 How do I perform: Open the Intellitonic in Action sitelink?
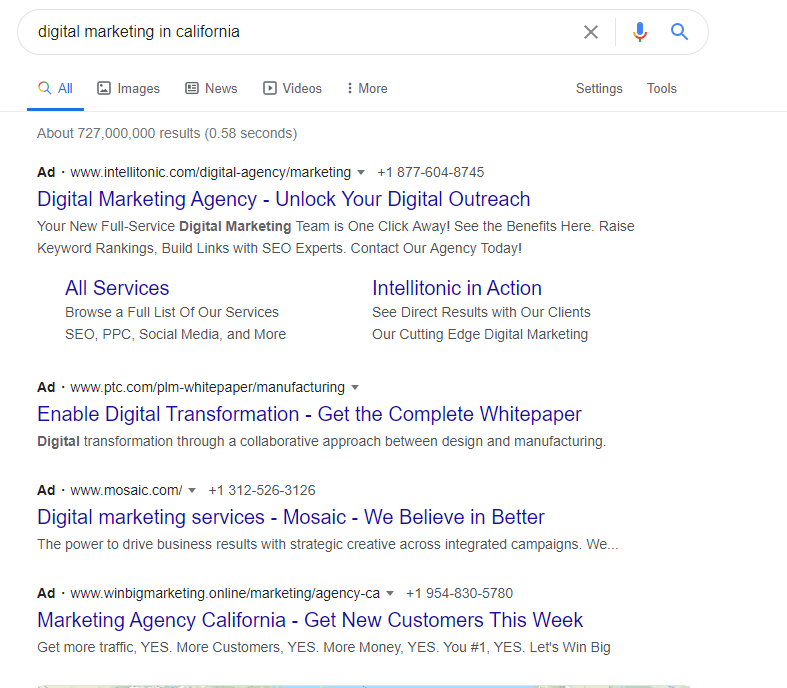coord(457,288)
